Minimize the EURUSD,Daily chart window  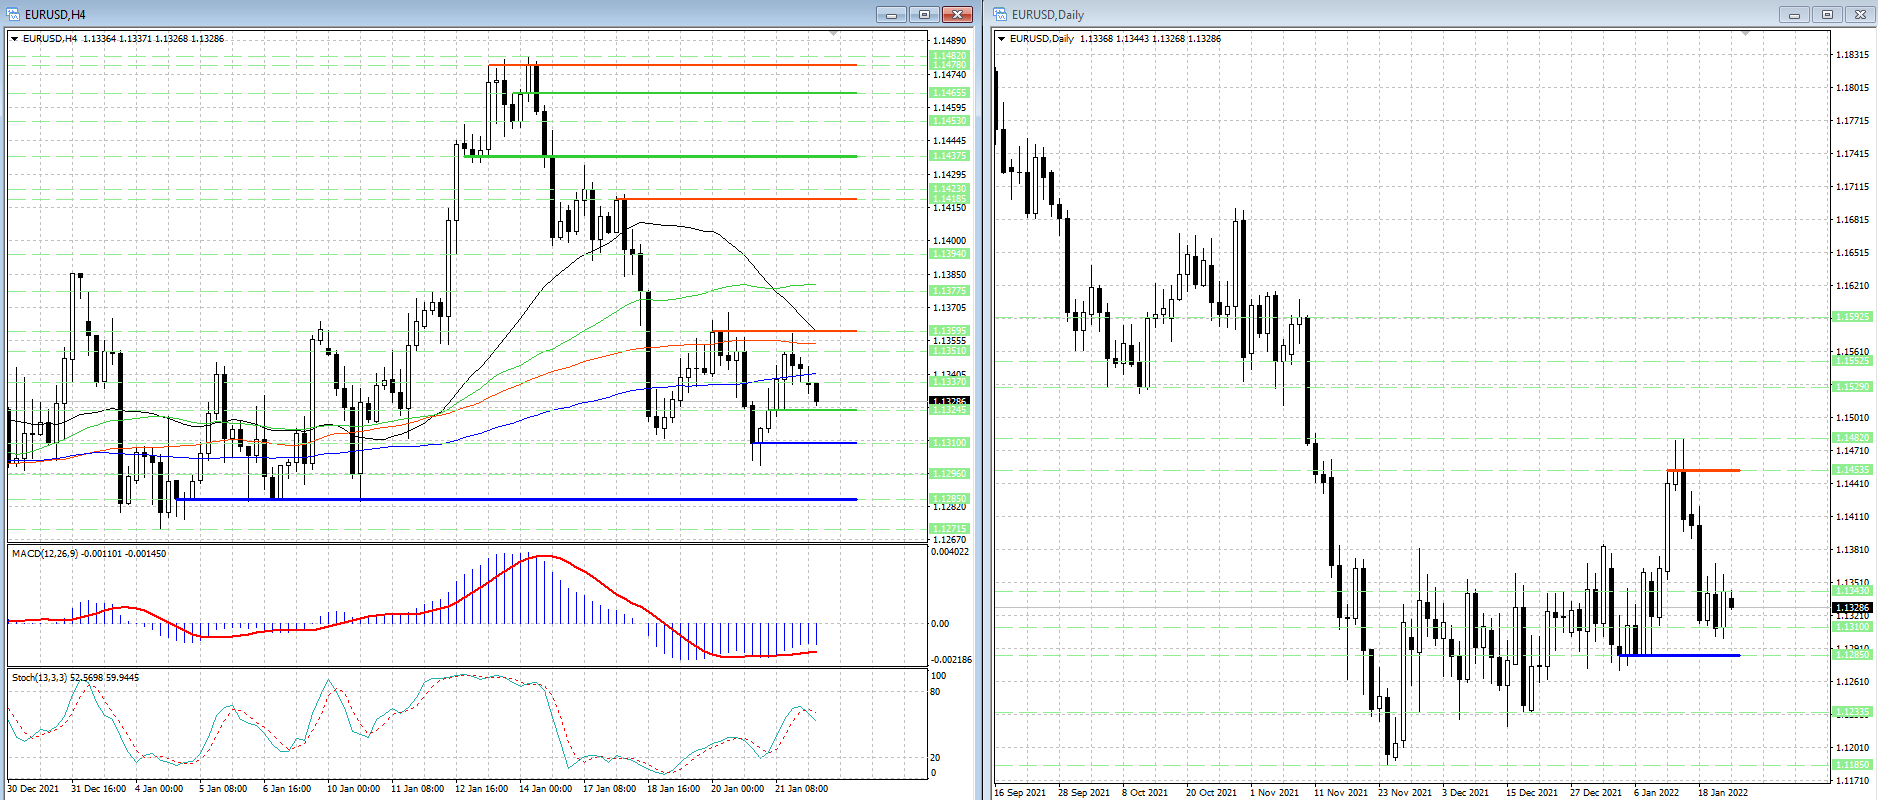(1794, 14)
